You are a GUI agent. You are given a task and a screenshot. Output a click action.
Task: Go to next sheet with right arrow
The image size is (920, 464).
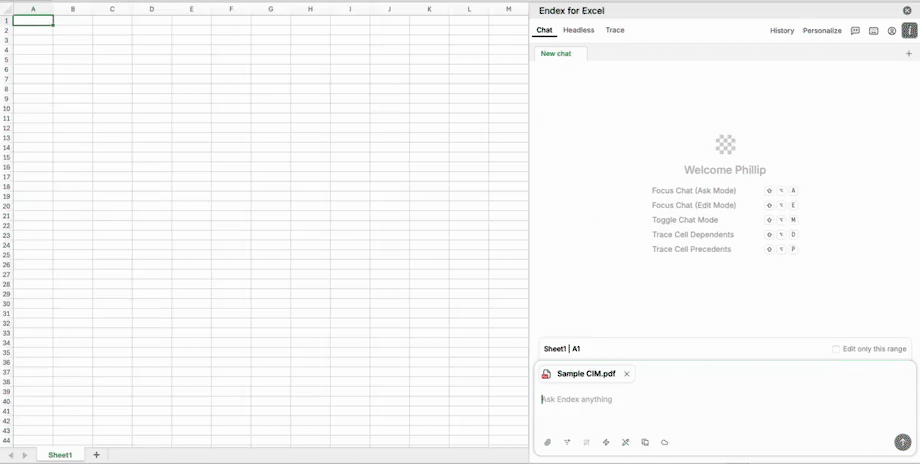point(25,455)
